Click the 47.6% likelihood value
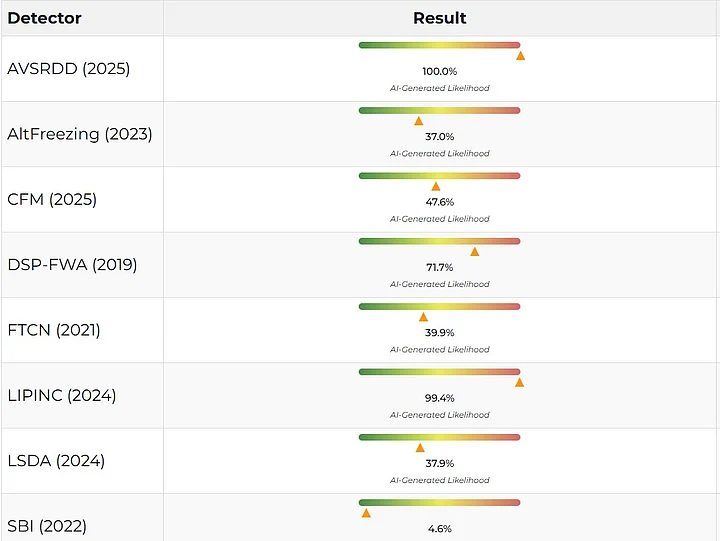This screenshot has height=541, width=720. pos(439,202)
